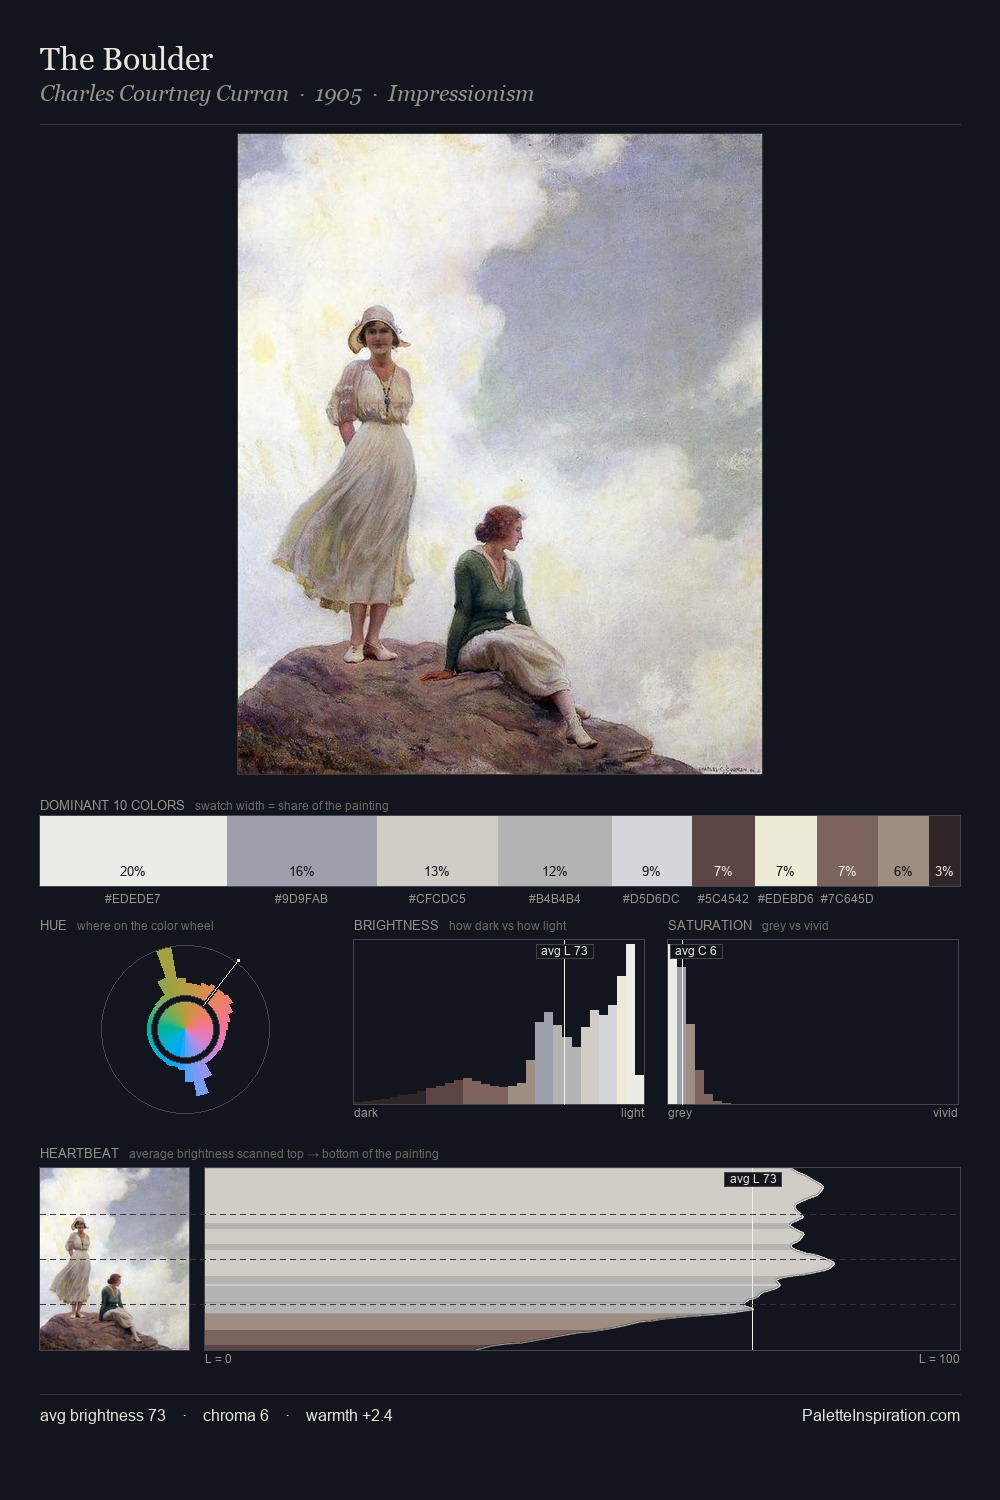Click the Brightness histogram chart

(x=499, y=1022)
